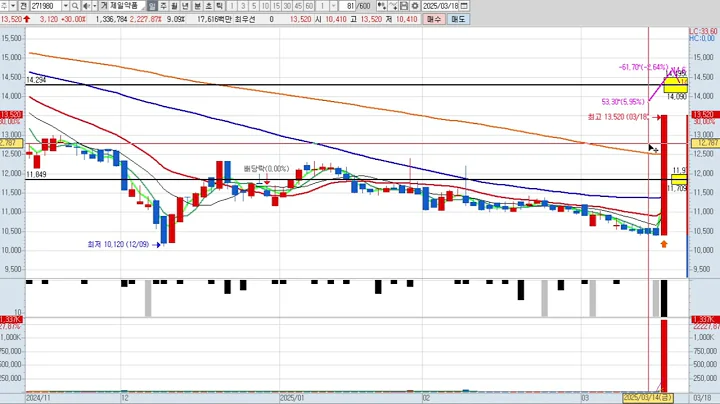
Task: Click the line drawing tool icon
Action: (x=393, y=6)
